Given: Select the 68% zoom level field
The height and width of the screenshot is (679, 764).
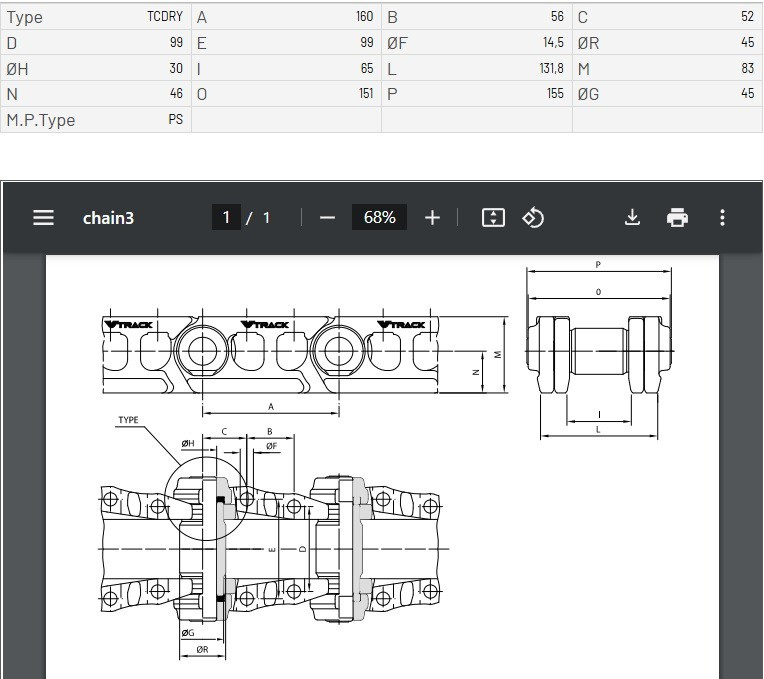Looking at the screenshot, I should (x=379, y=217).
